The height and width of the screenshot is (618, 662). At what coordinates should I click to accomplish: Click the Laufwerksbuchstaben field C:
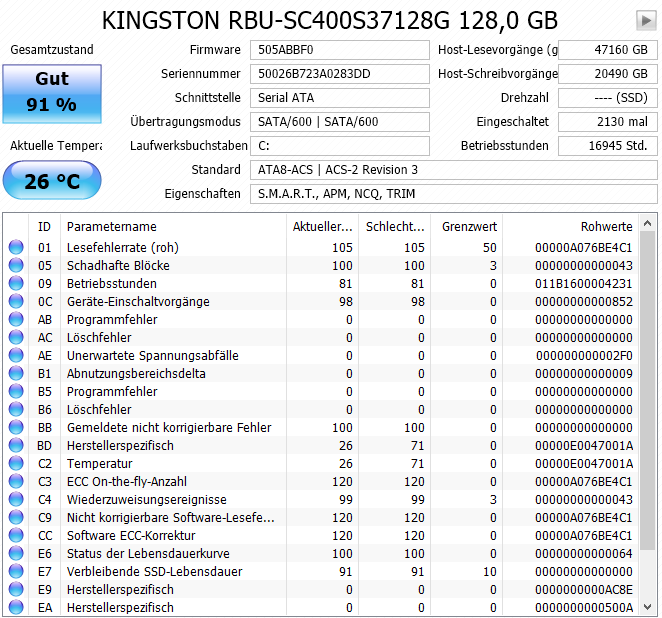tap(340, 146)
